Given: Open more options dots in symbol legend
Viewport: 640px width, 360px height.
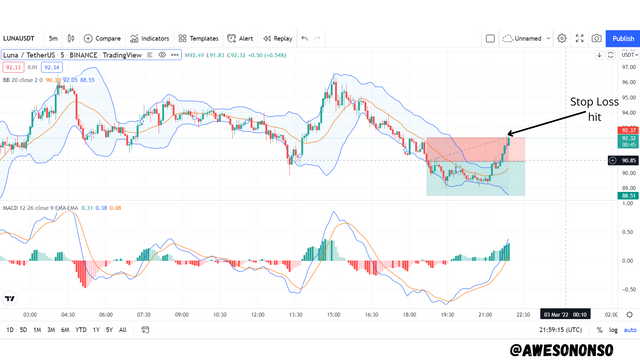Looking at the screenshot, I should point(175,55).
